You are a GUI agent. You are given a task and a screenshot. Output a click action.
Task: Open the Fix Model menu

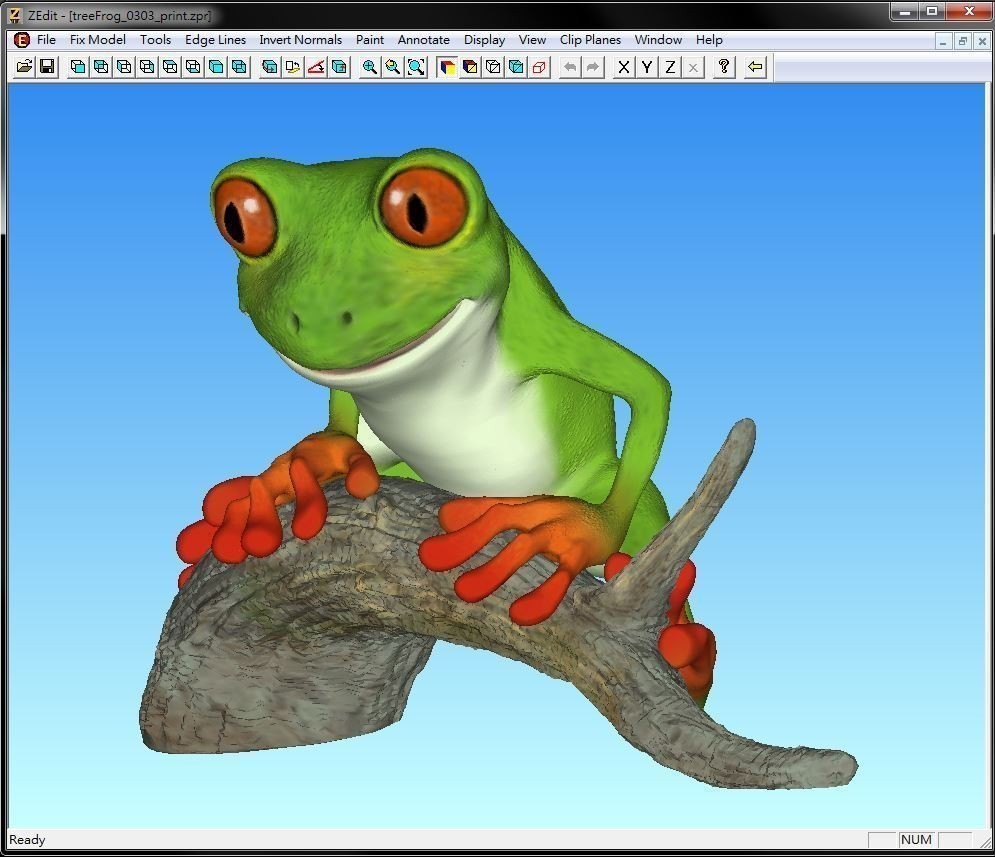tap(97, 40)
